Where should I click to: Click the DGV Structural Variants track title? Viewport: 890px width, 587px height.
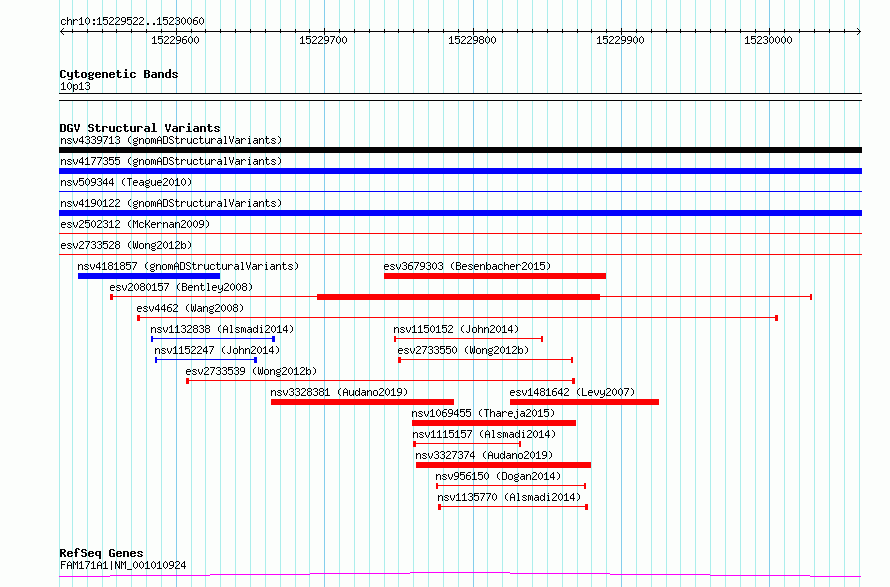pos(140,128)
